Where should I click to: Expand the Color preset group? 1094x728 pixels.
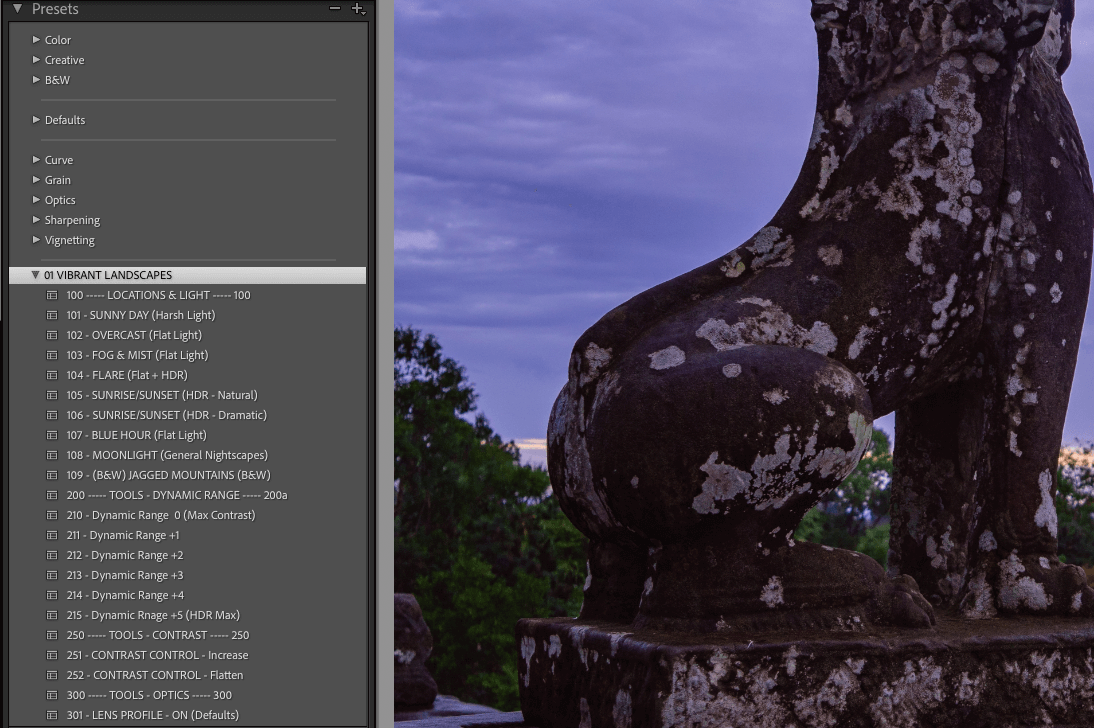pos(37,40)
